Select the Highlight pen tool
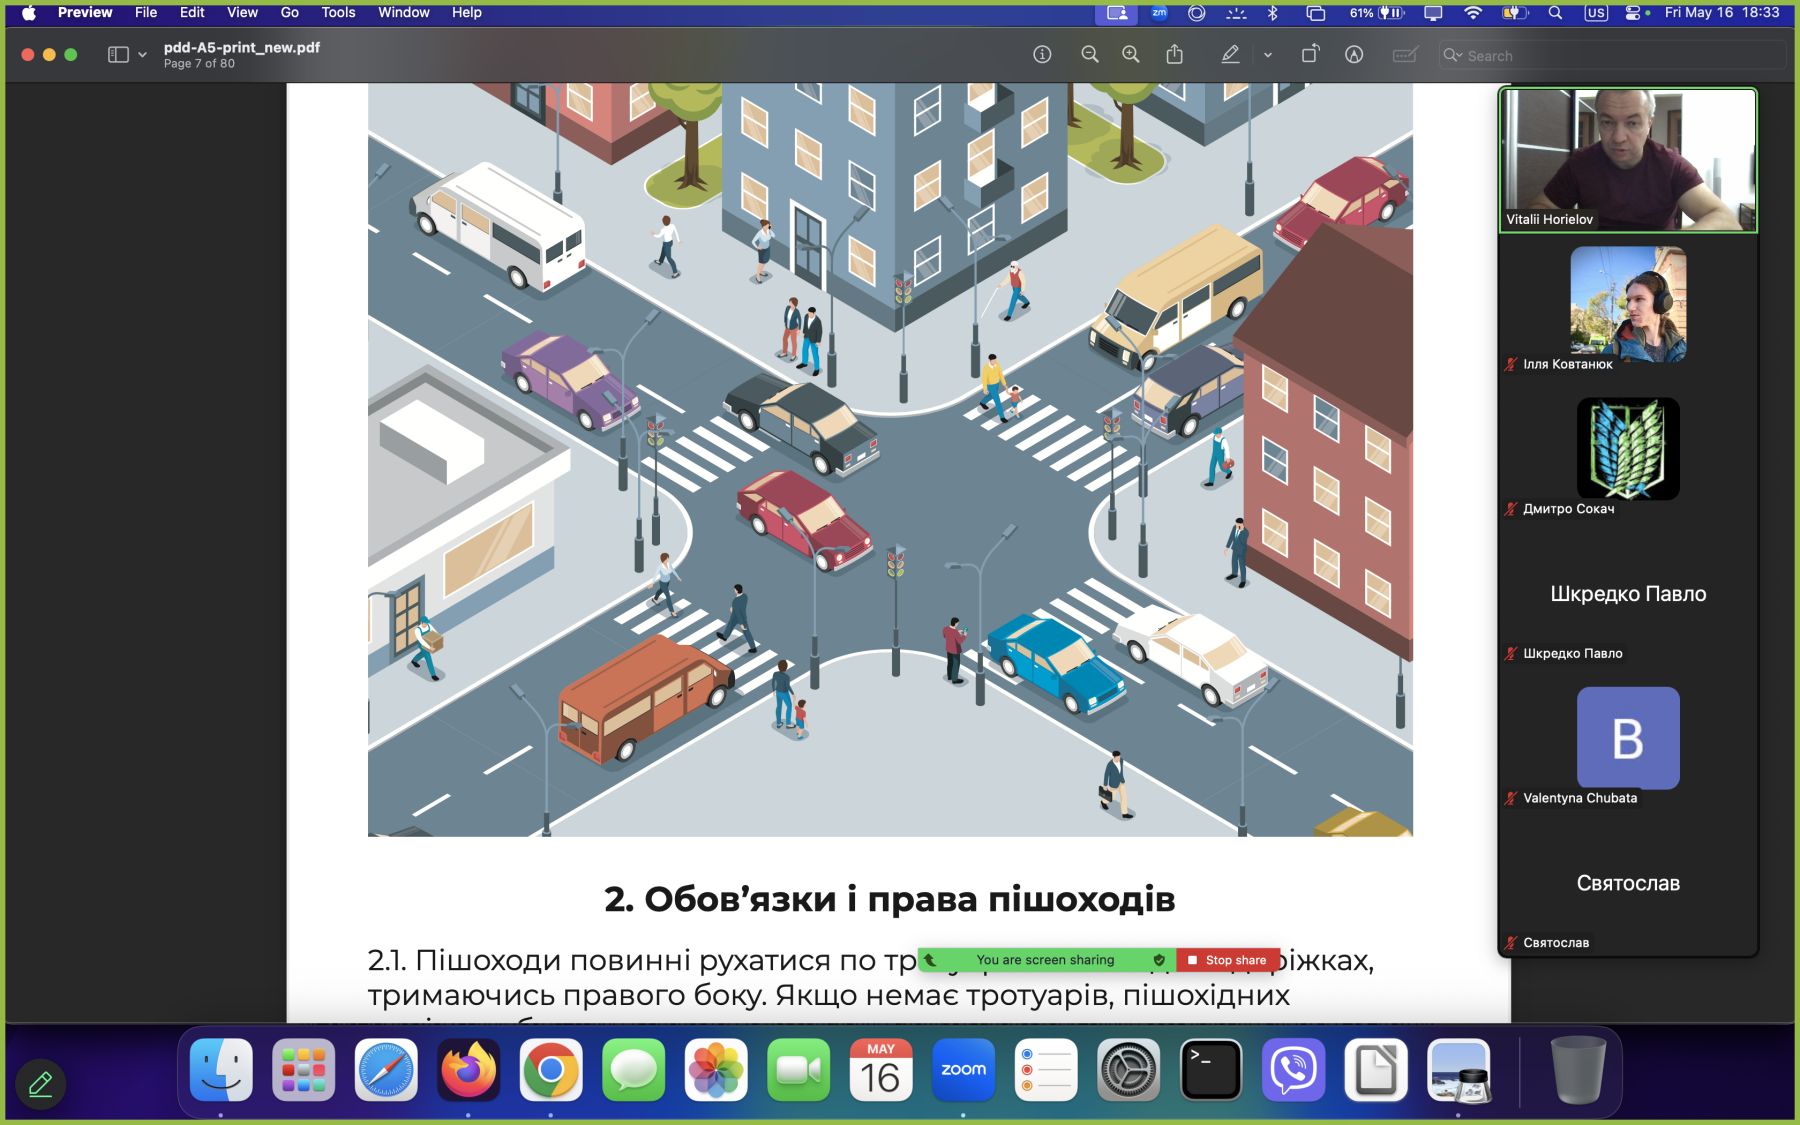The image size is (1800, 1125). pyautogui.click(x=1231, y=55)
